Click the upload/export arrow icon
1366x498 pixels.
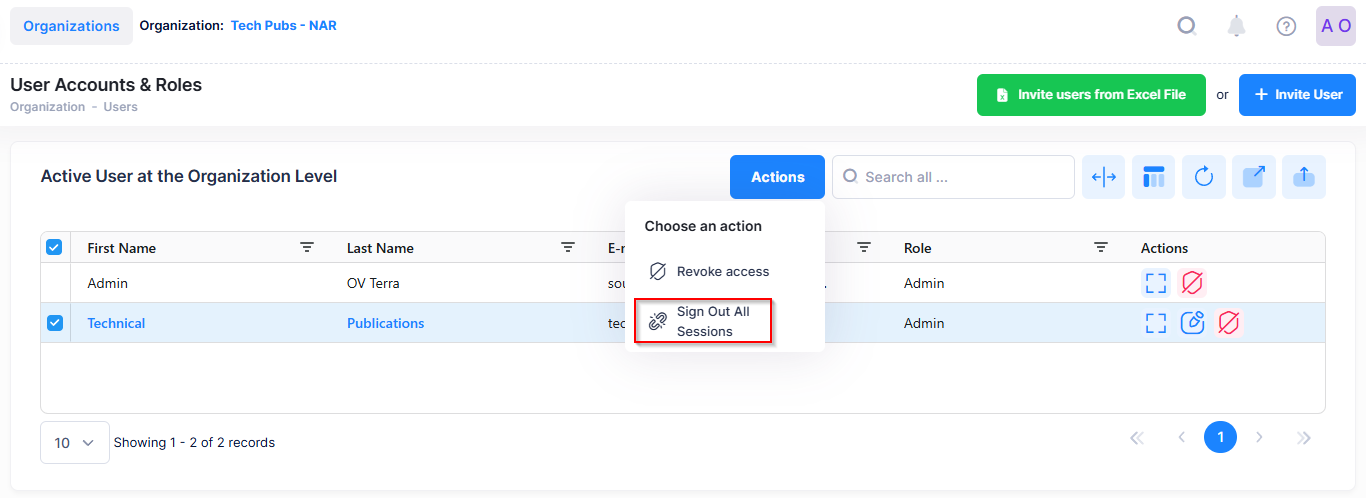click(1304, 177)
